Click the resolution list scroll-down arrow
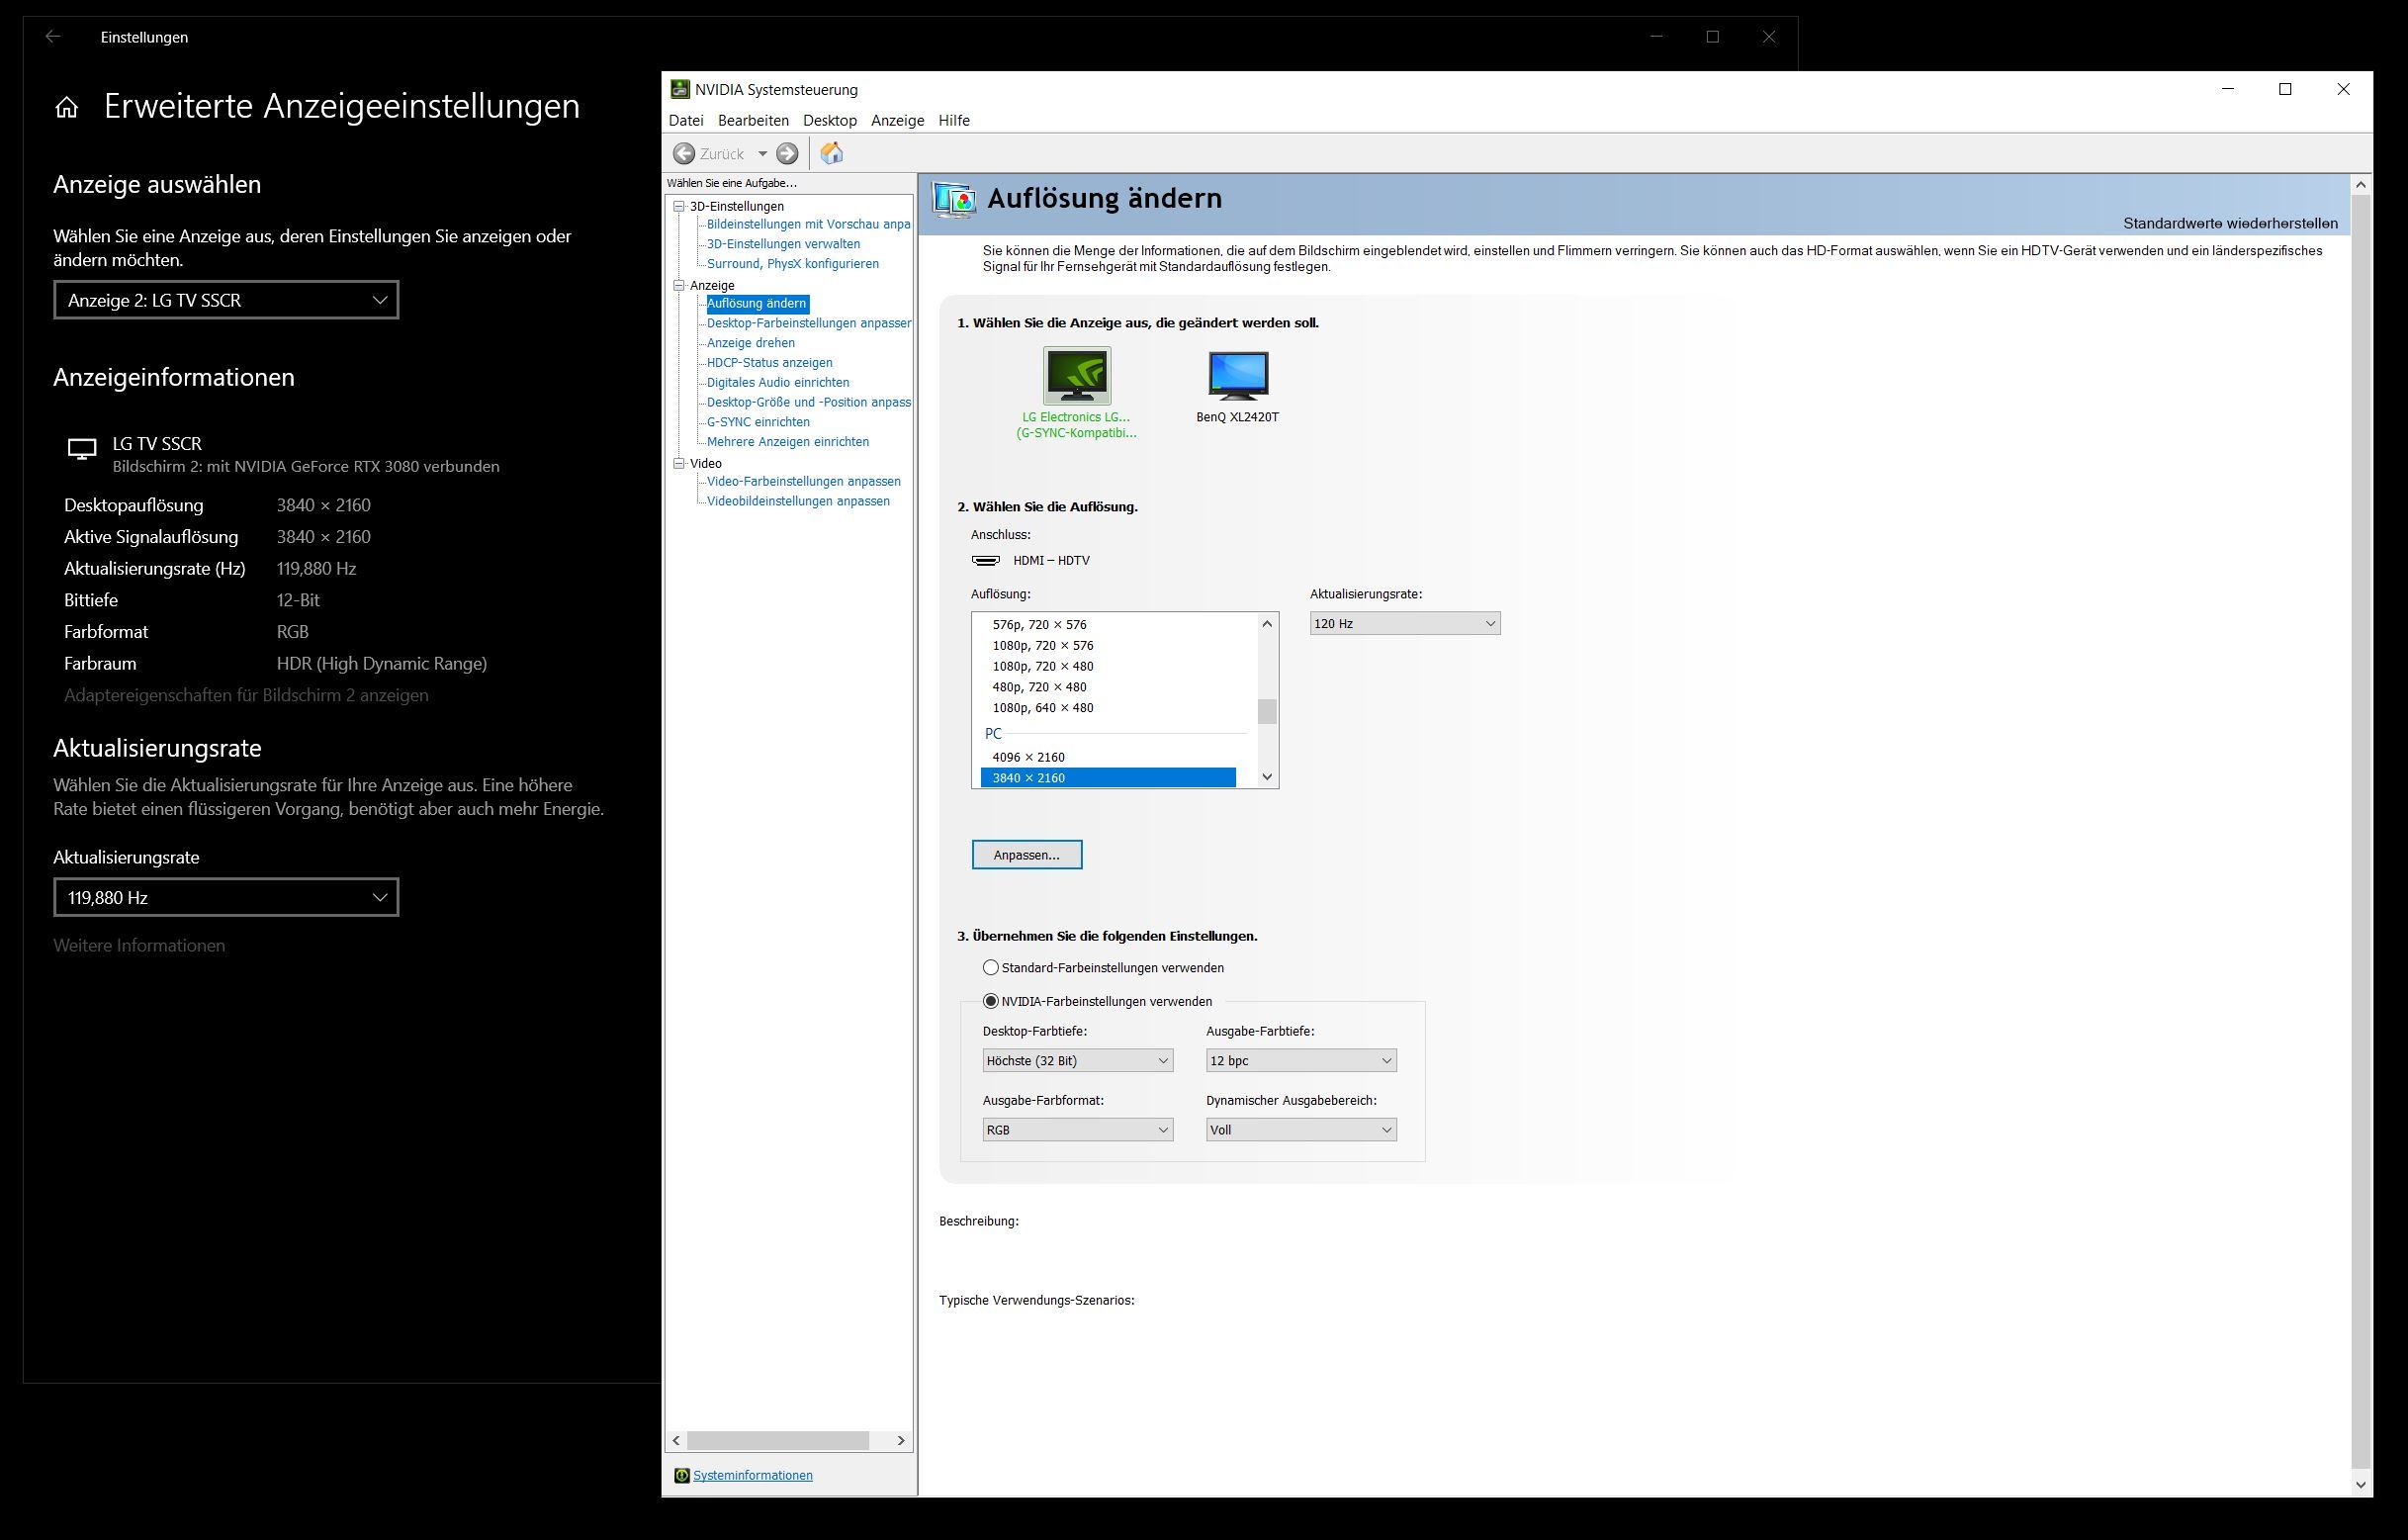Image resolution: width=2408 pixels, height=1540 pixels. (x=1267, y=777)
